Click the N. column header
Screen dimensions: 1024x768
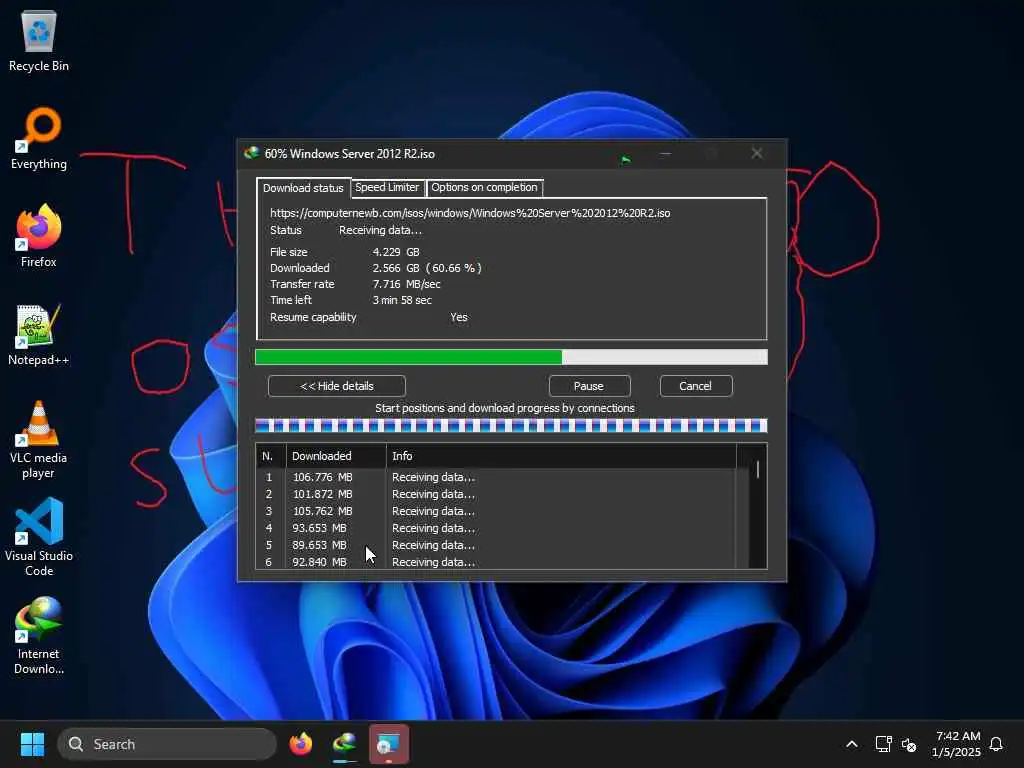click(x=270, y=456)
